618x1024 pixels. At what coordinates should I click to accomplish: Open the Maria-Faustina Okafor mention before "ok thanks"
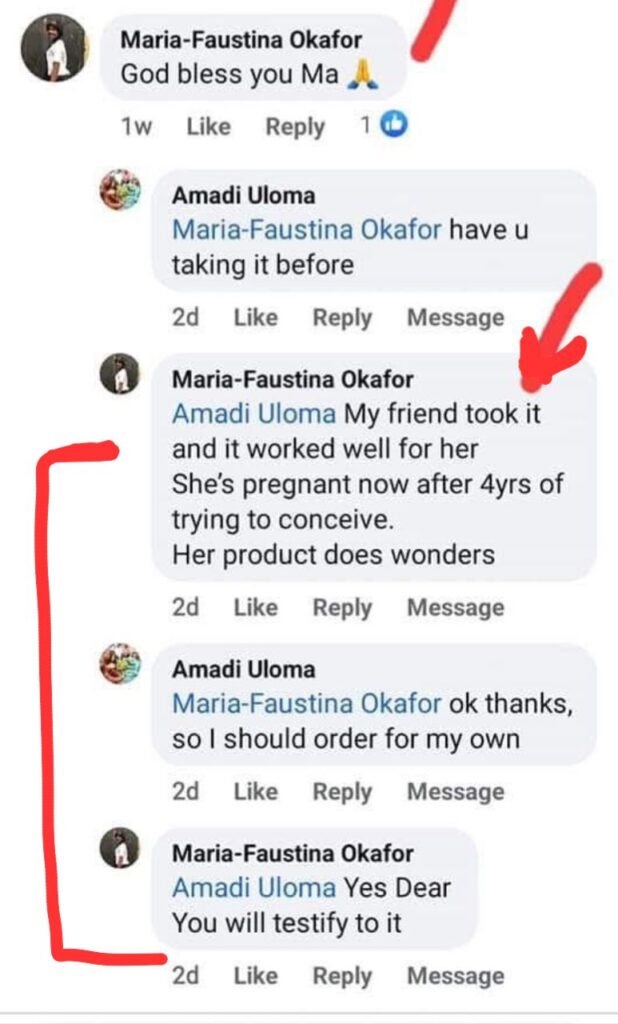306,703
